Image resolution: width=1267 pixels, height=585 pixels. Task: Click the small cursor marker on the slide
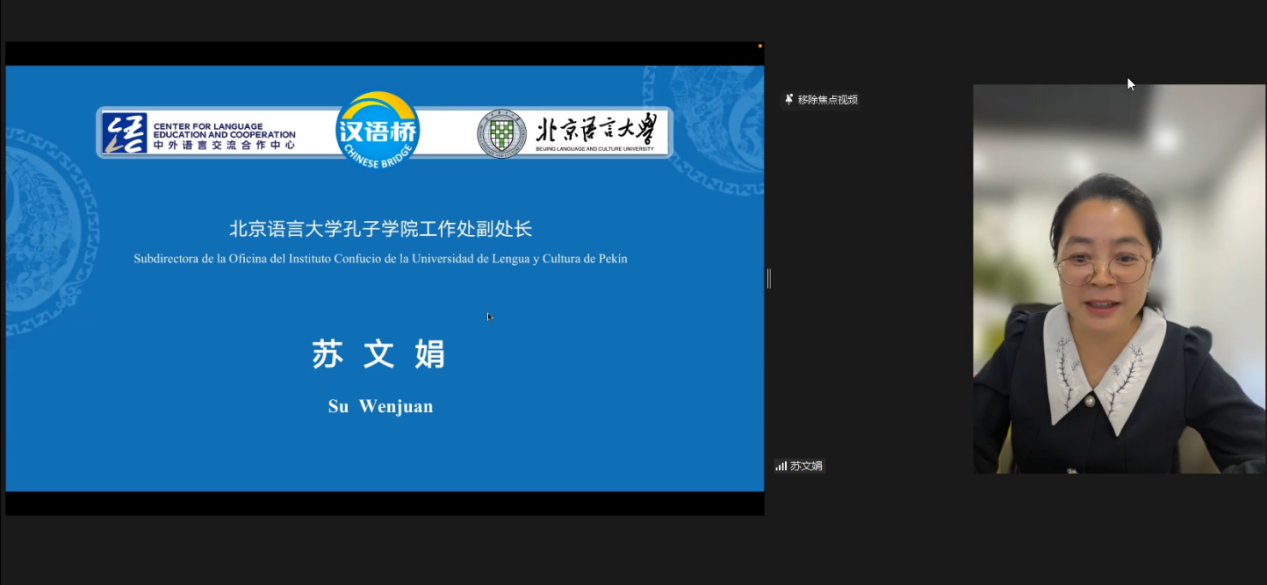tap(490, 317)
